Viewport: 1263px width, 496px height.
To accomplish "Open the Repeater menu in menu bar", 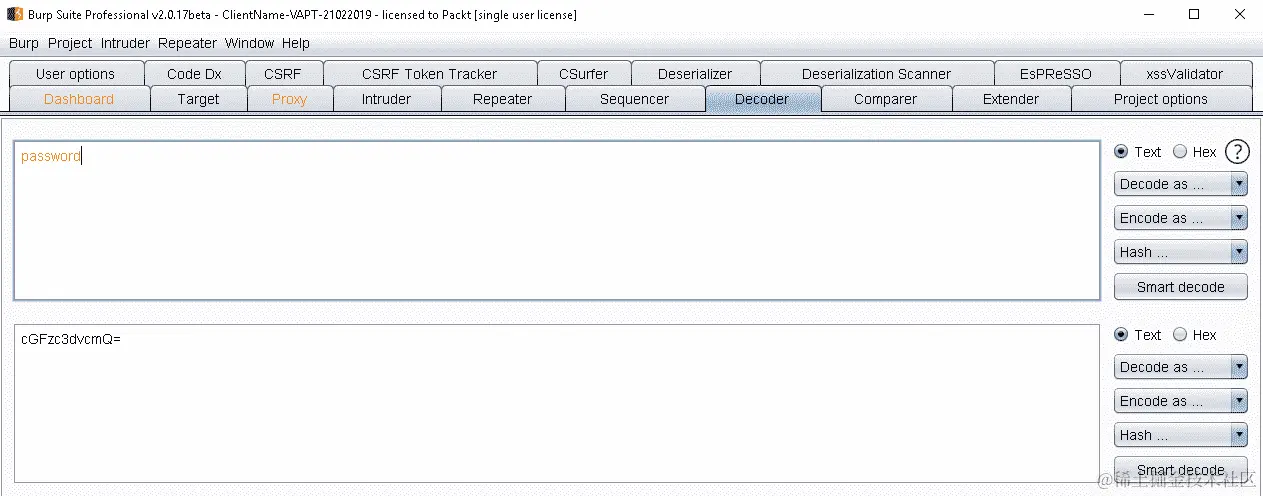I will (188, 43).
